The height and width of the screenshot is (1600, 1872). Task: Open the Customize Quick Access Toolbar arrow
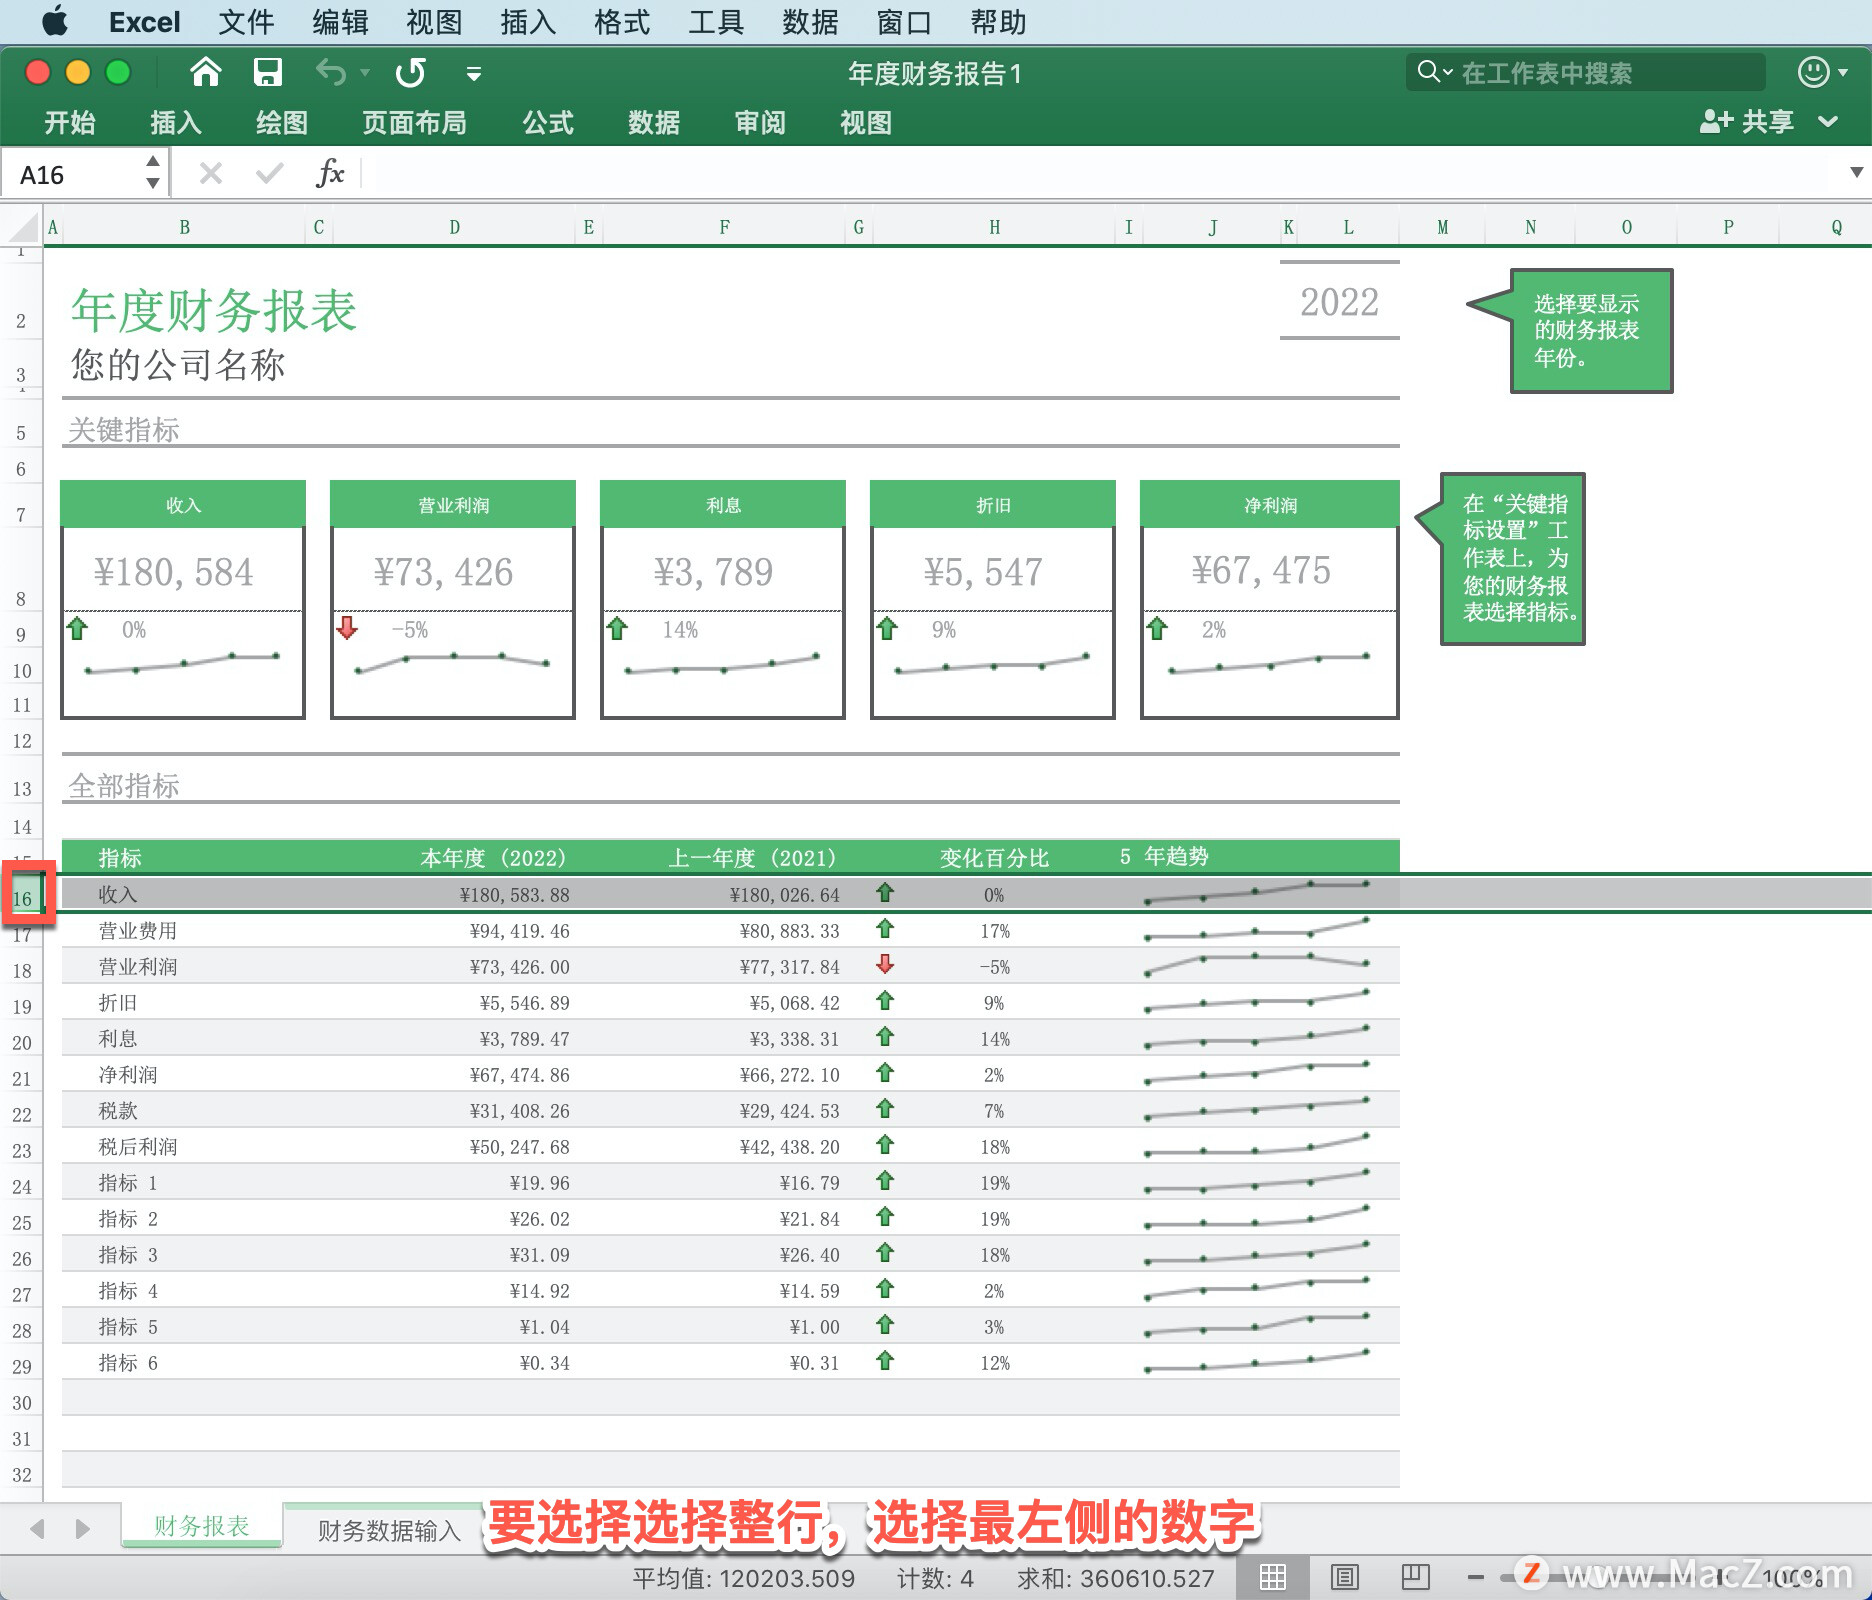pos(474,73)
